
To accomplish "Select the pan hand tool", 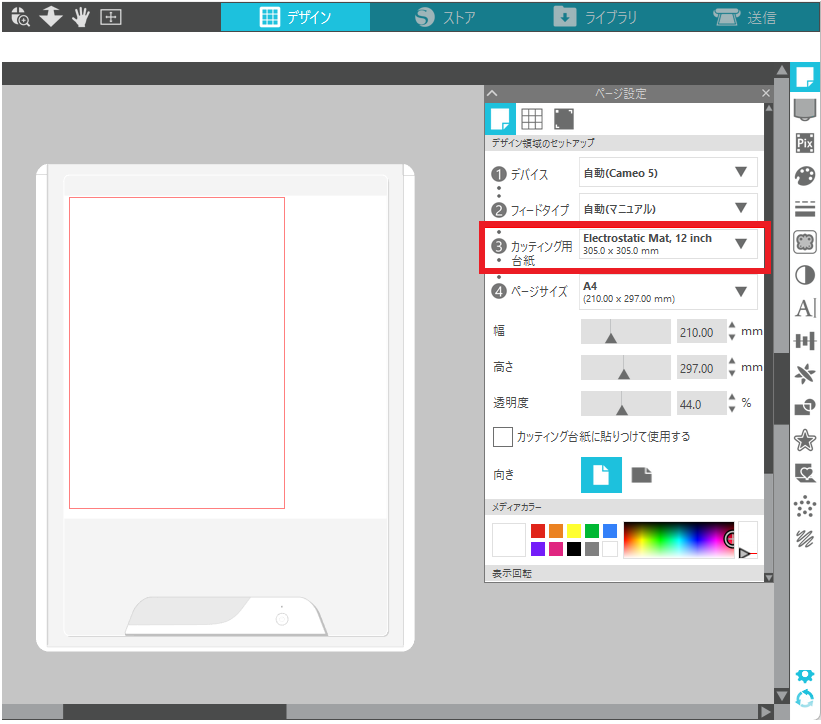I will click(x=81, y=17).
